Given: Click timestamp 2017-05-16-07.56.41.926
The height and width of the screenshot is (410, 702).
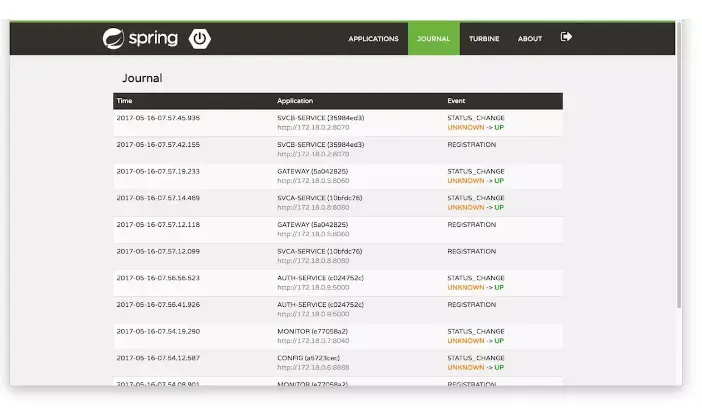Looking at the screenshot, I should pos(158,304).
